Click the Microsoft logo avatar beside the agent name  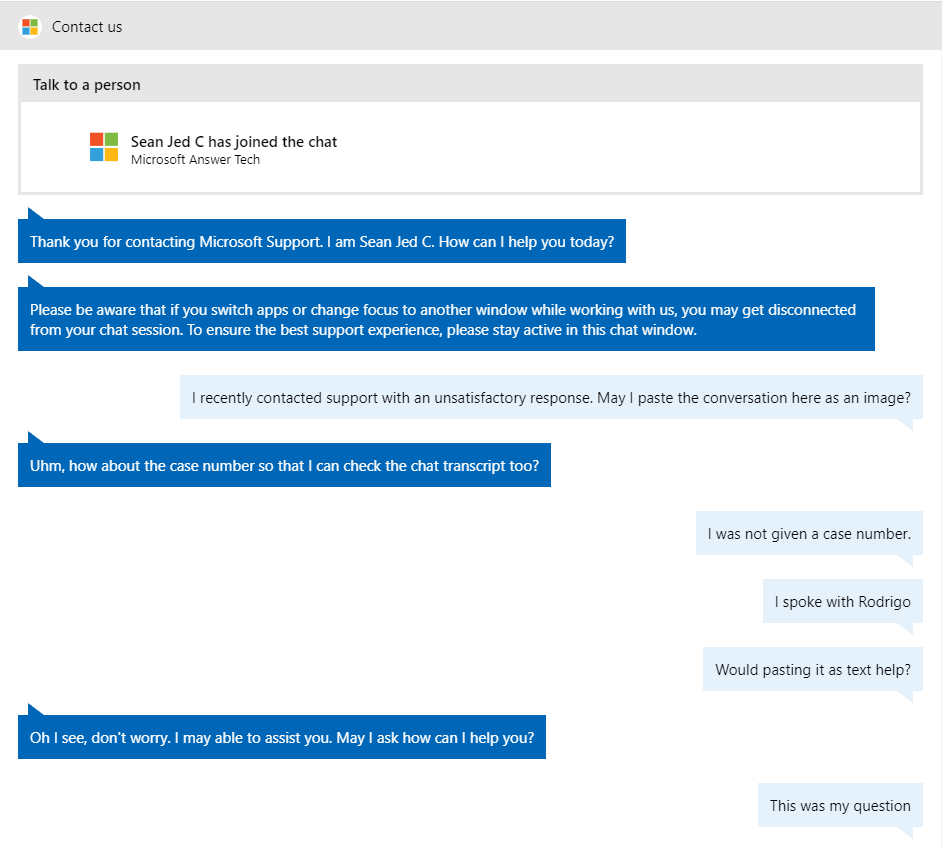104,147
